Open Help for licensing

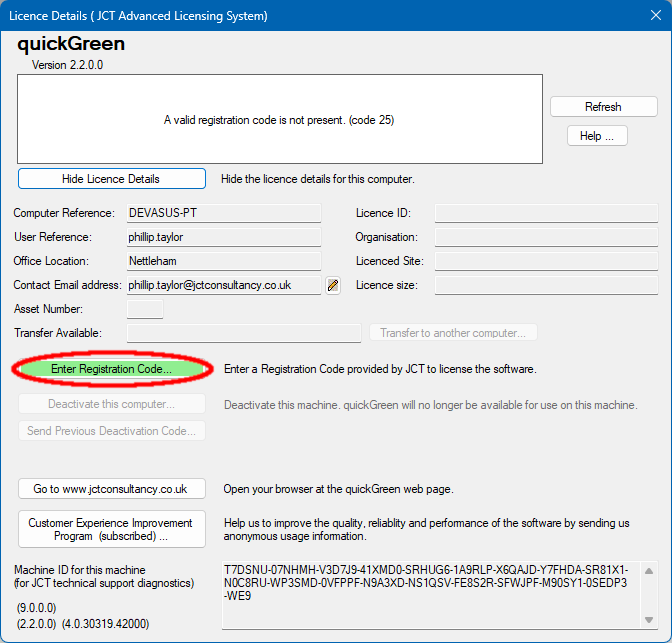point(597,136)
